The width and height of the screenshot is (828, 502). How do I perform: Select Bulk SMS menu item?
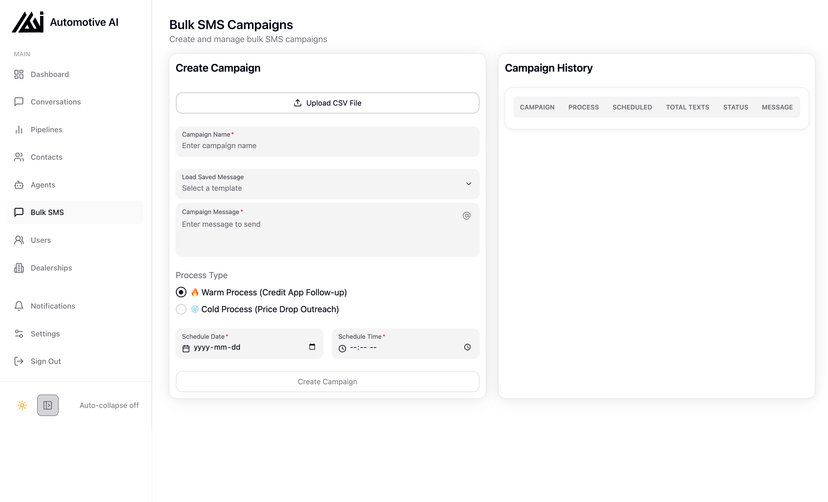click(76, 212)
